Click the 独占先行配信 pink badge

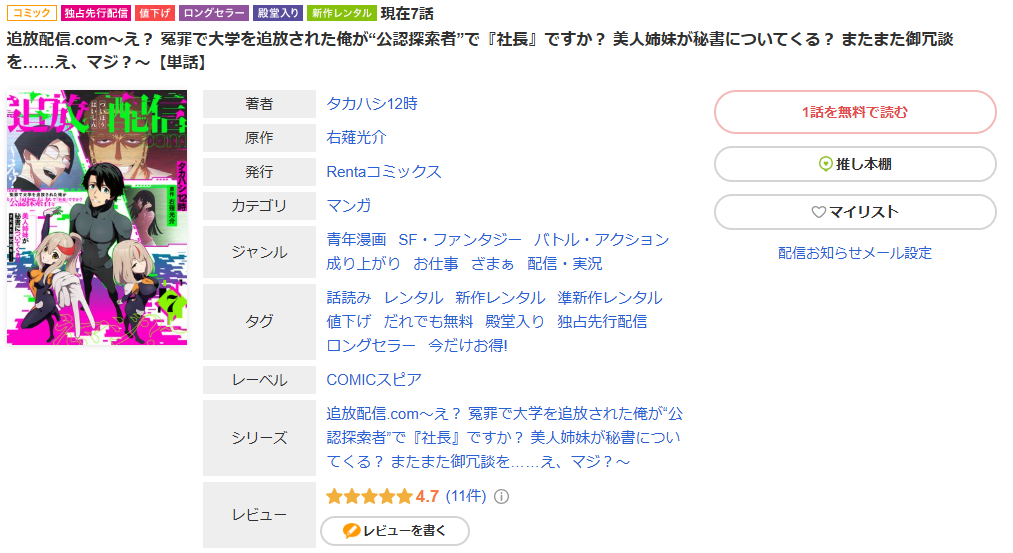coord(96,13)
